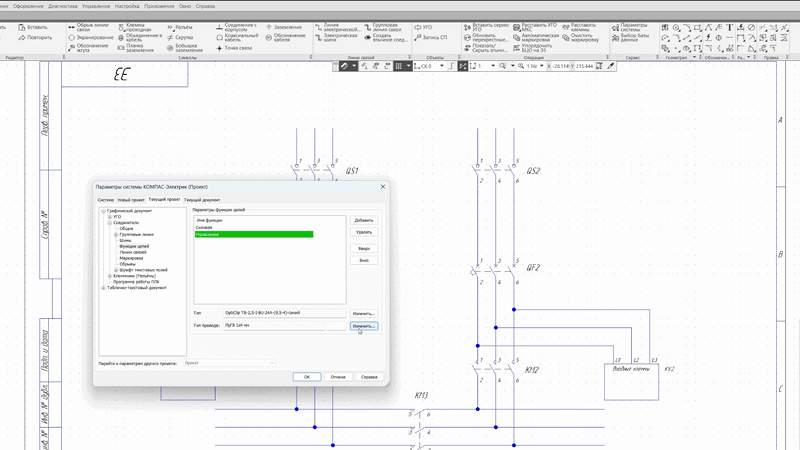Collapse the Графический документ tree node

coord(103,211)
